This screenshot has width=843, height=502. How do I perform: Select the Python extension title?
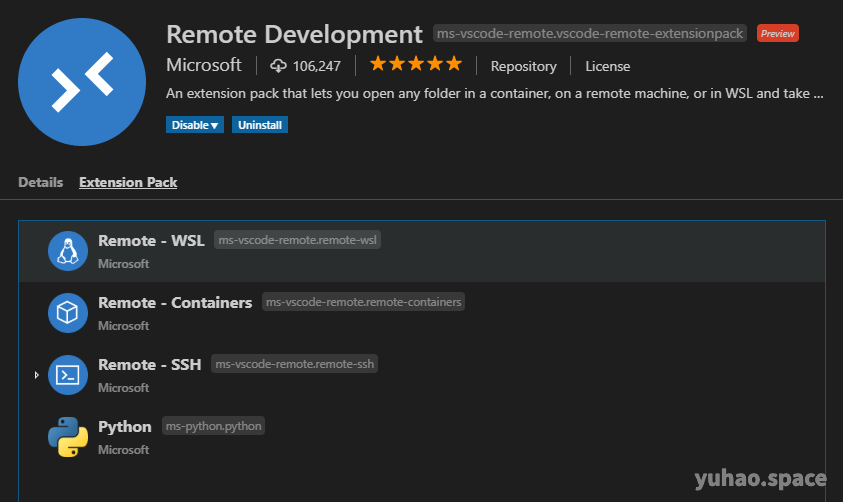[x=125, y=427]
